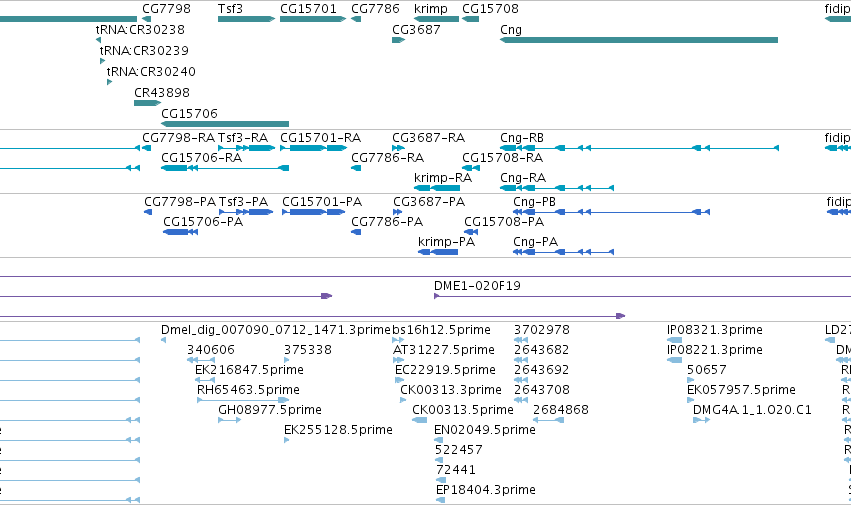
Task: Select the Tsf3-RA transcript glyph
Action: (246, 148)
